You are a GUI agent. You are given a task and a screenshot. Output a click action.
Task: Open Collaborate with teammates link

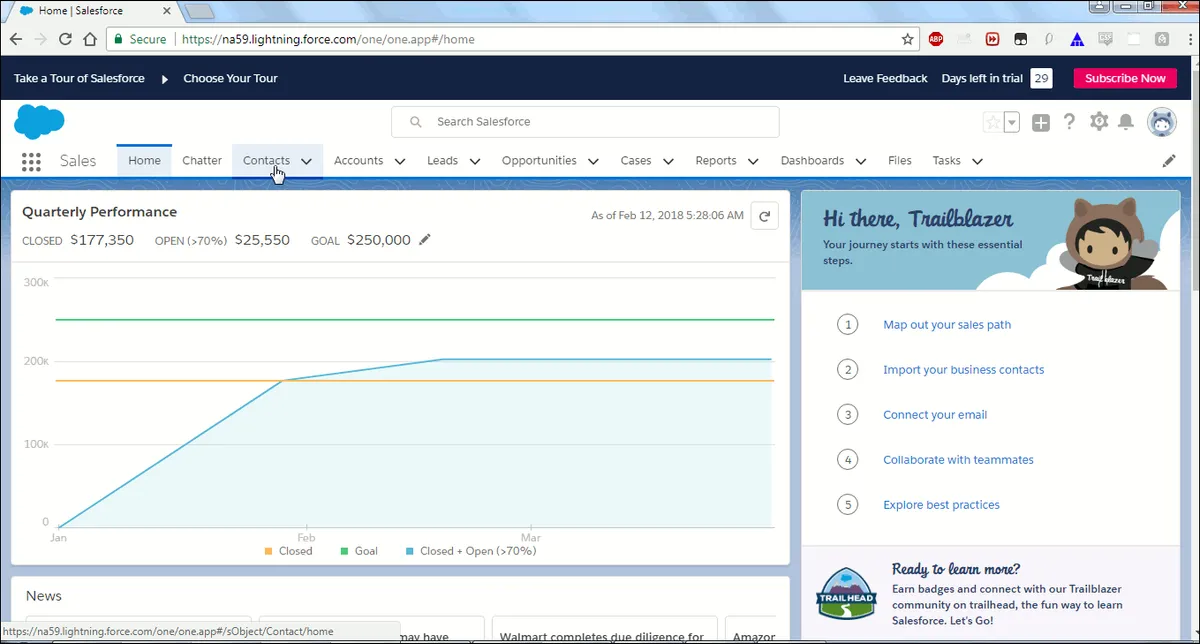tap(958, 460)
